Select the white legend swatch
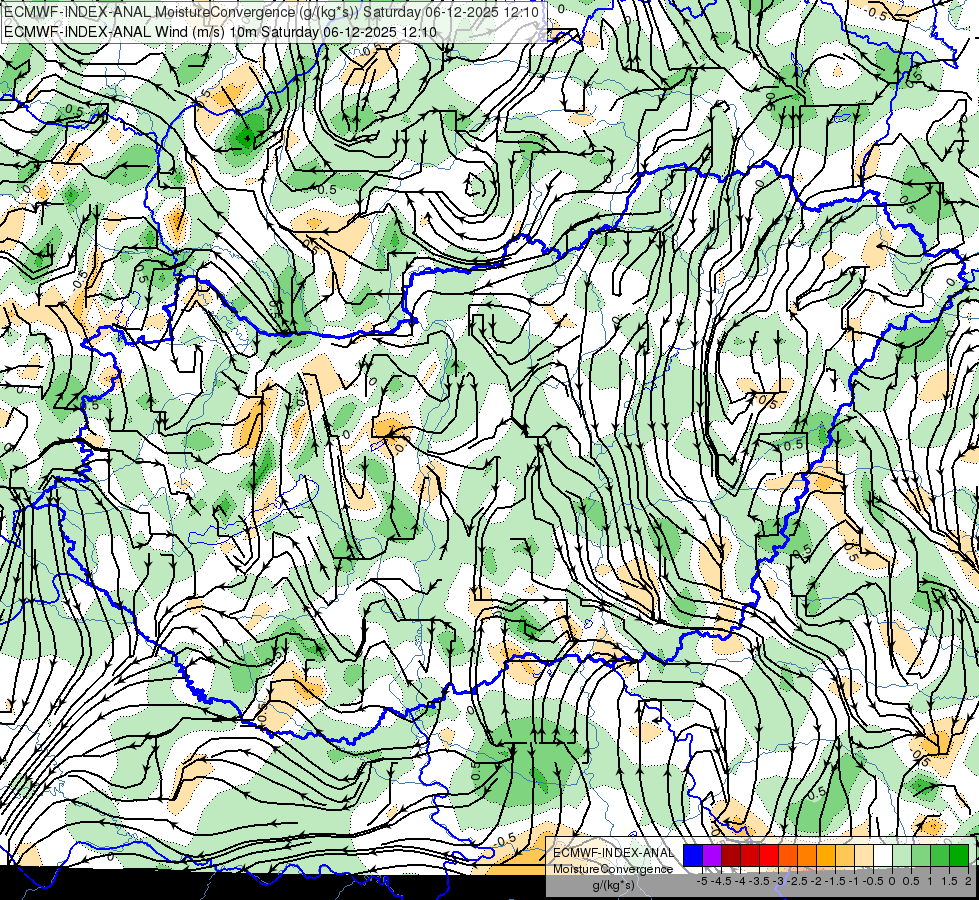Image resolution: width=979 pixels, height=900 pixels. click(883, 855)
